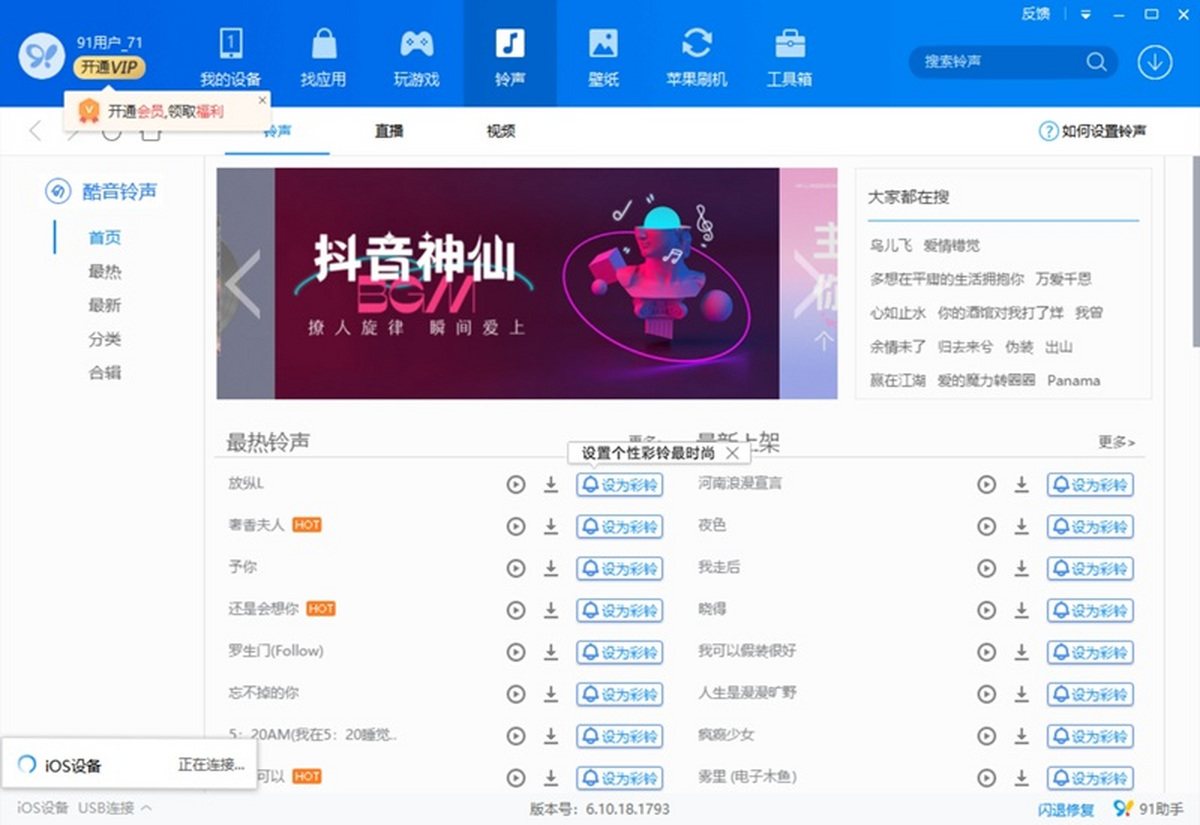1200x825 pixels.
Task: Open 91助手 from the status bar
Action: (1148, 809)
